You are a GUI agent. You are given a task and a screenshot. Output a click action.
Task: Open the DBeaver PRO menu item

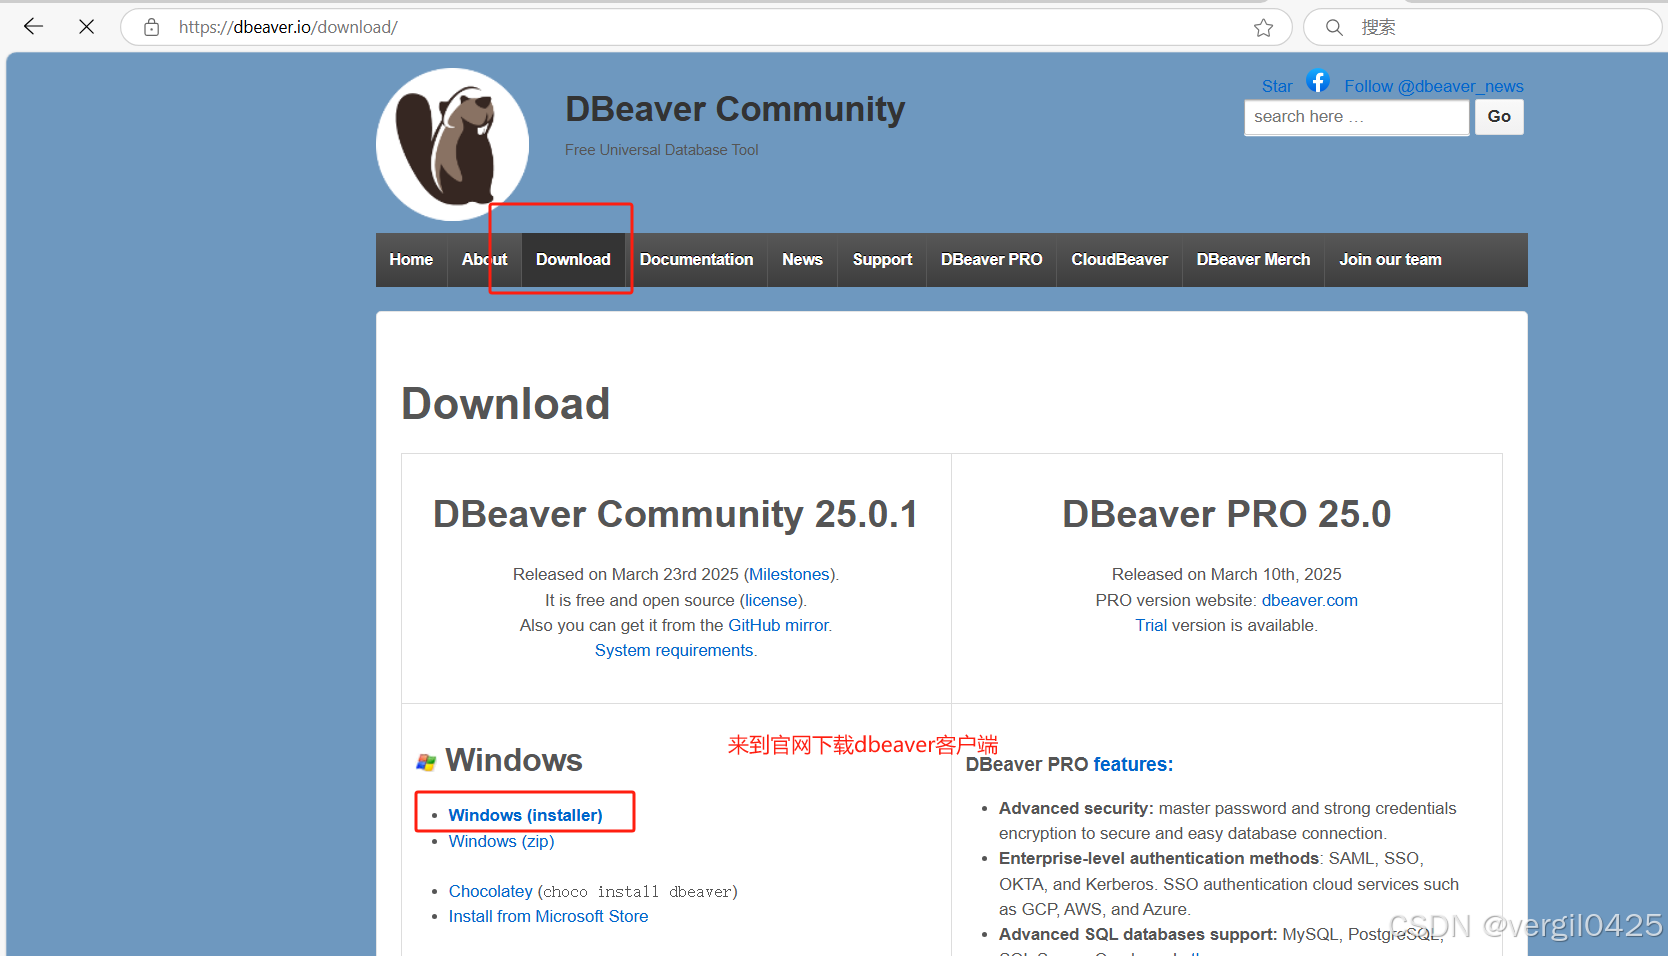click(x=991, y=260)
